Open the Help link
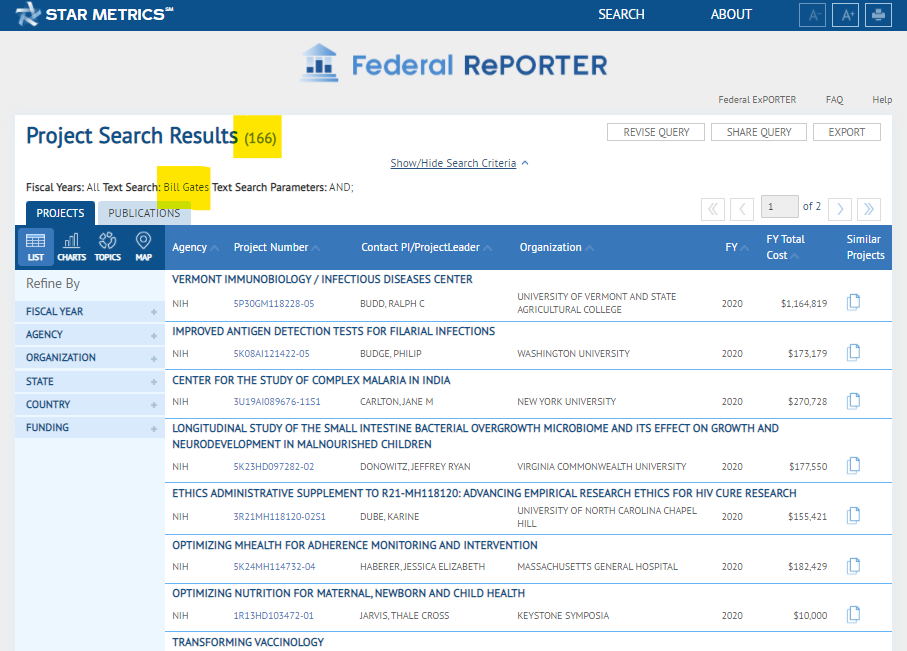907x651 pixels. [x=882, y=100]
